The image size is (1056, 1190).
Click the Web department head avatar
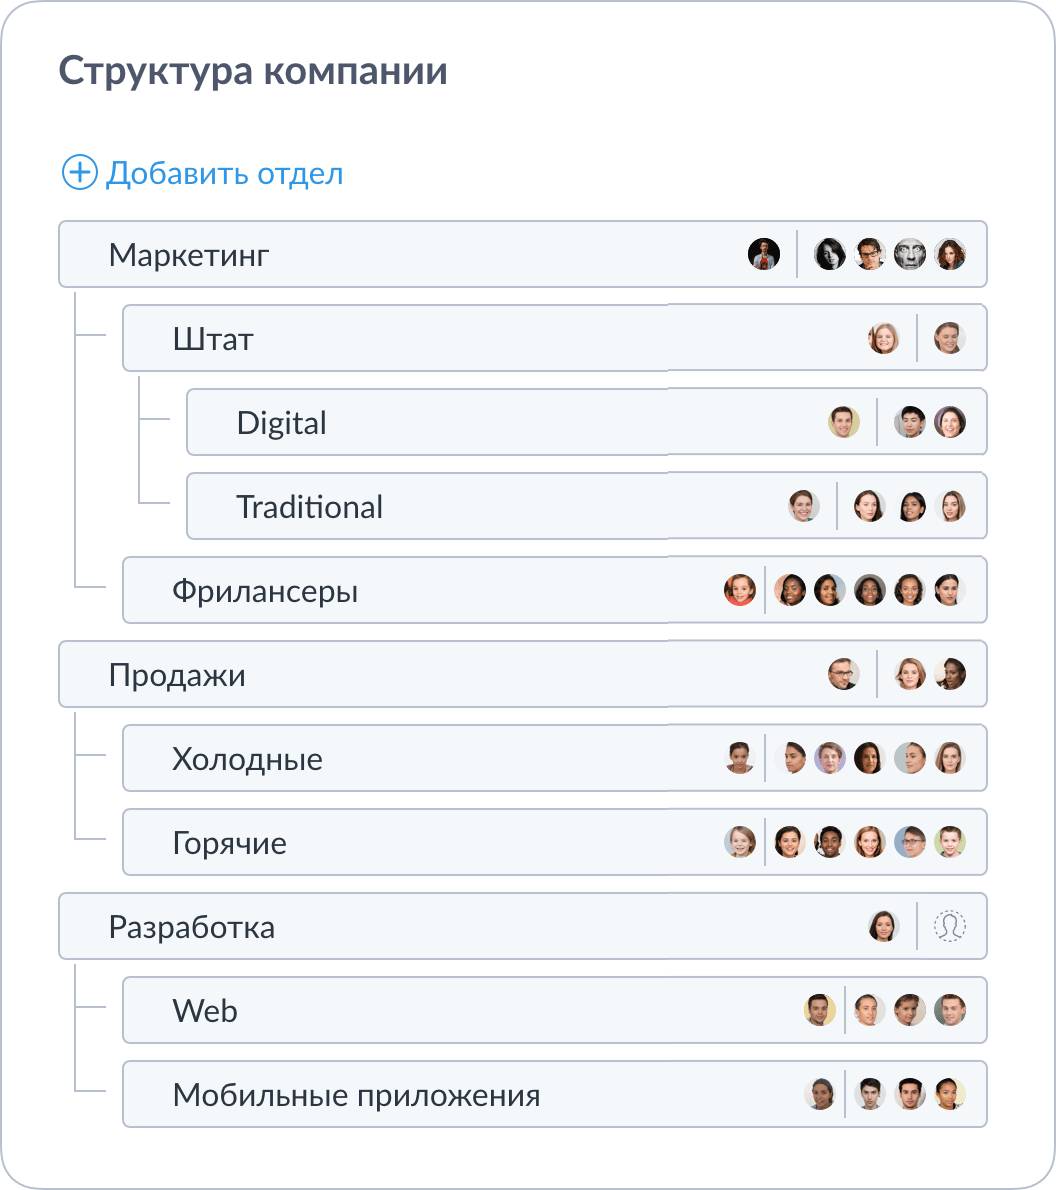coord(820,1010)
